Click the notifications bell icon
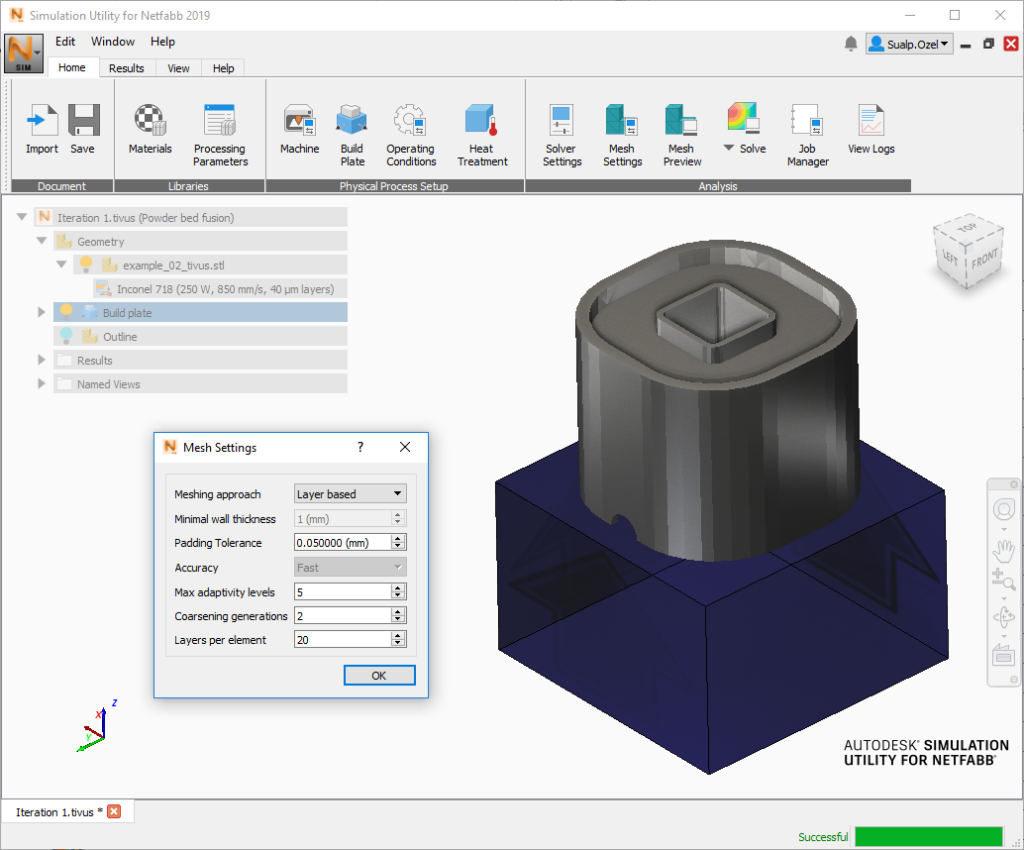 tap(850, 44)
